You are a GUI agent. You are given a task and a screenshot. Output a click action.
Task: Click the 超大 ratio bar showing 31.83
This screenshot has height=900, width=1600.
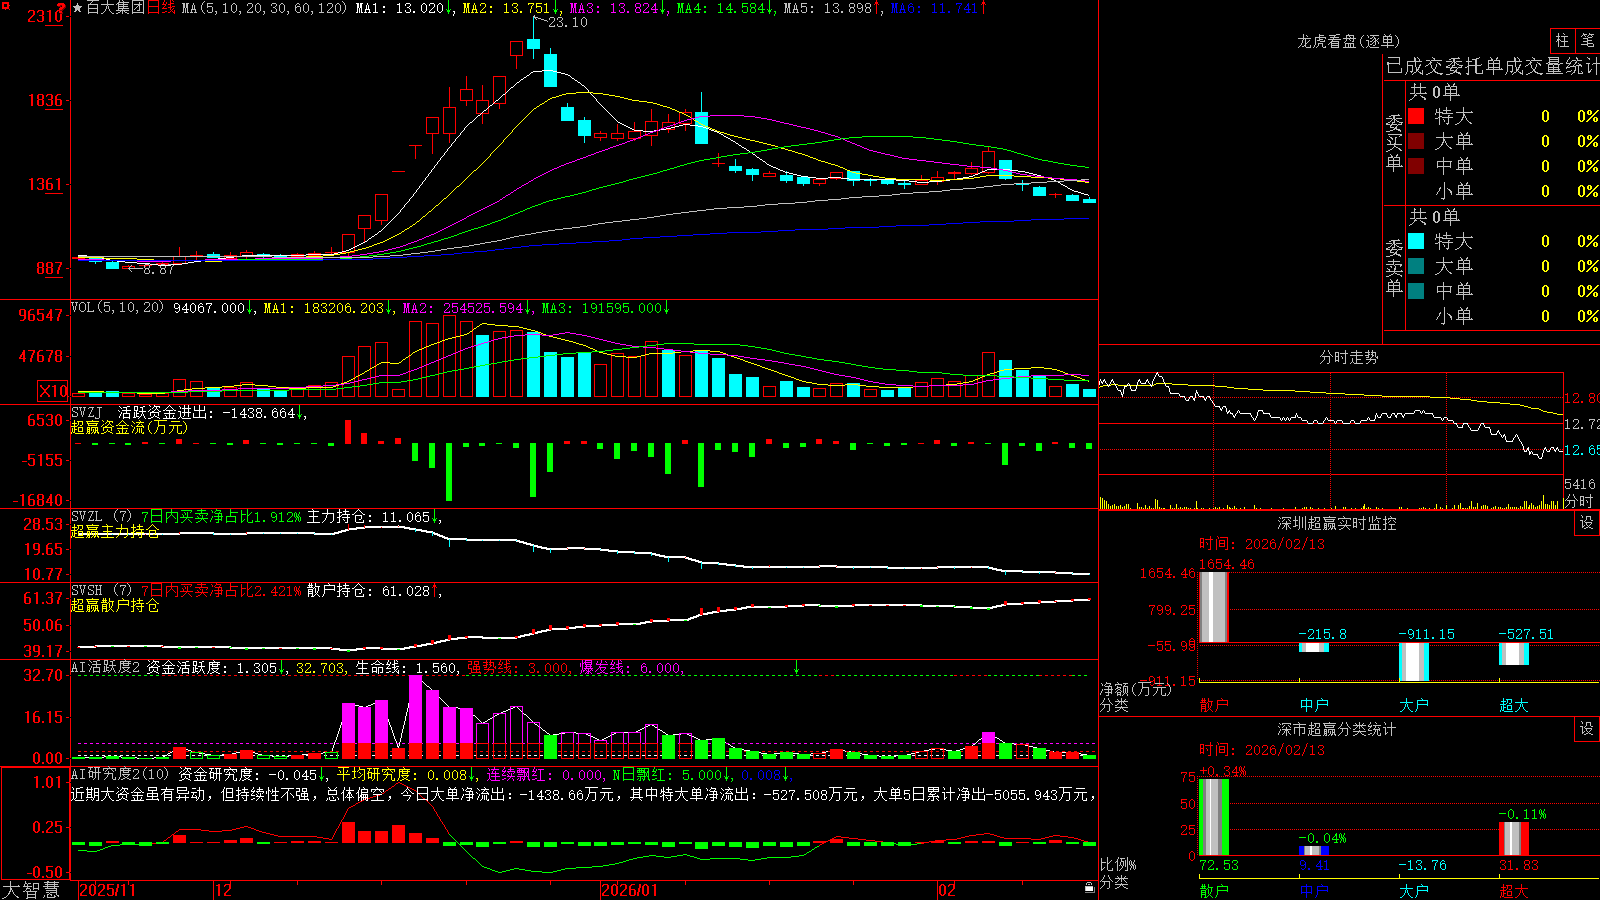(1514, 839)
